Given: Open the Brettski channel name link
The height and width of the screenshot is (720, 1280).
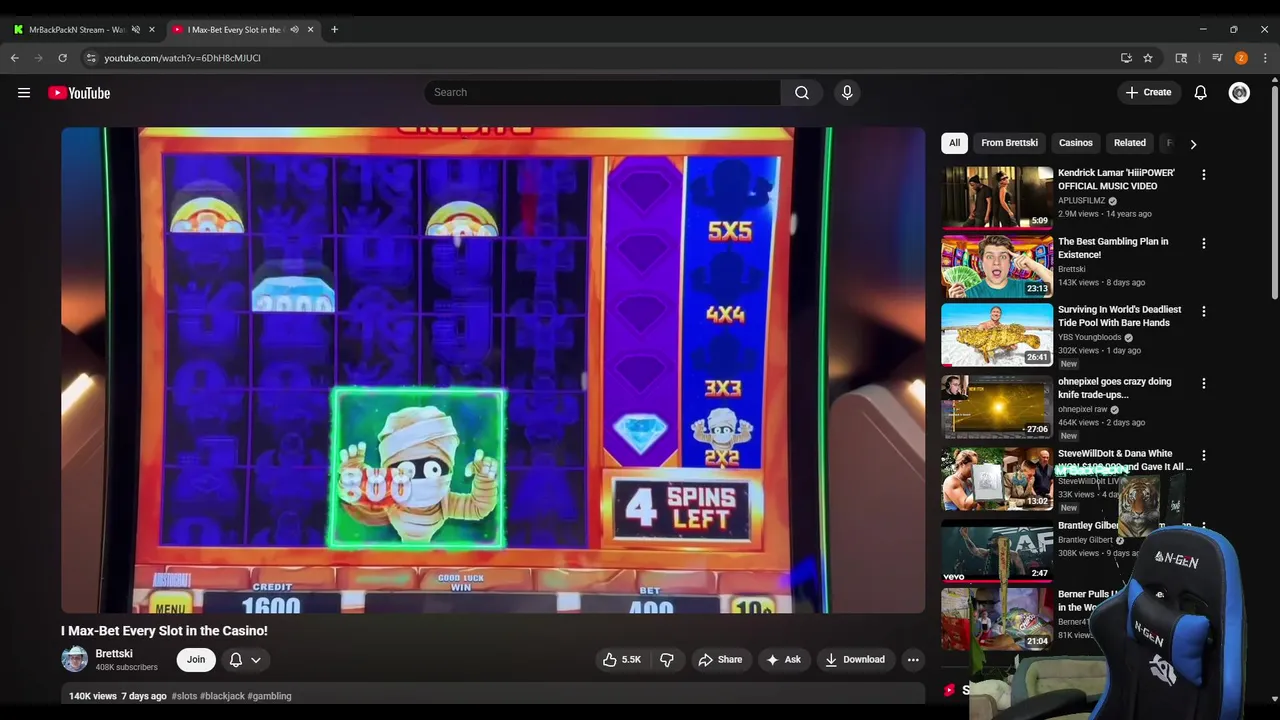Looking at the screenshot, I should [x=114, y=654].
